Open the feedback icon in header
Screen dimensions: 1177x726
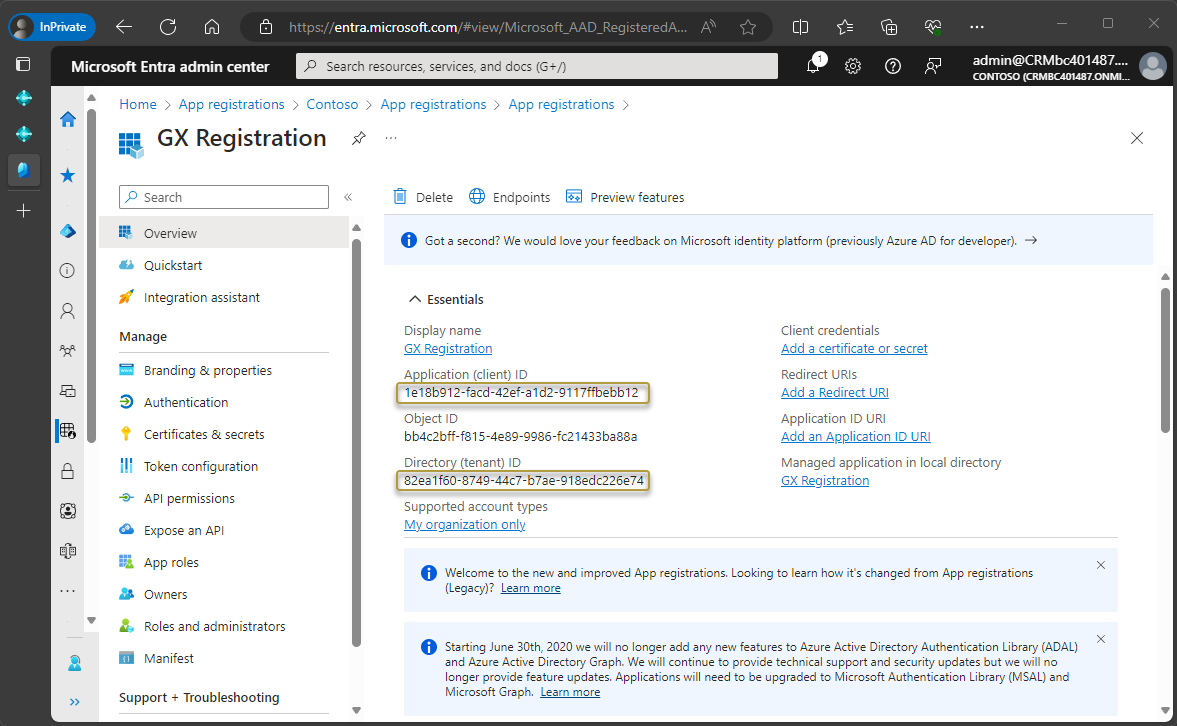tap(933, 66)
